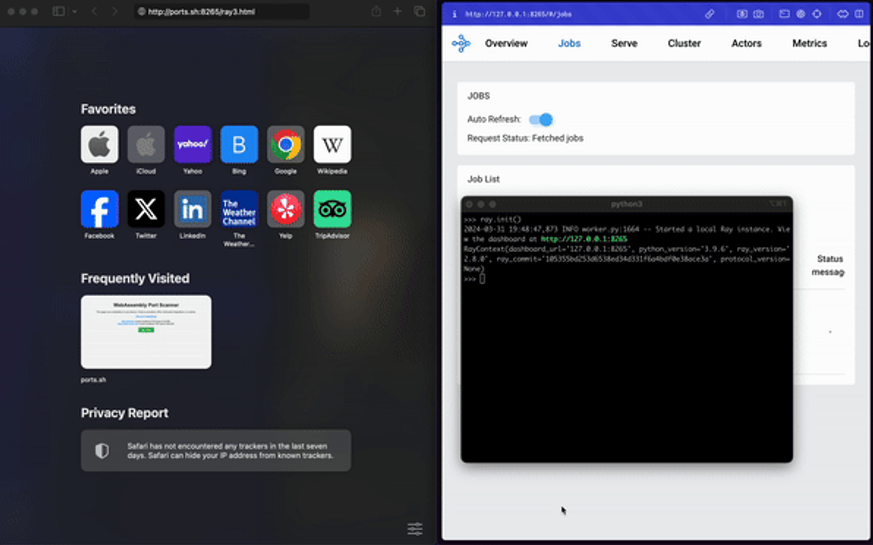Open the TripAdvisor favorite
Image resolution: width=873 pixels, height=545 pixels.
tap(332, 209)
